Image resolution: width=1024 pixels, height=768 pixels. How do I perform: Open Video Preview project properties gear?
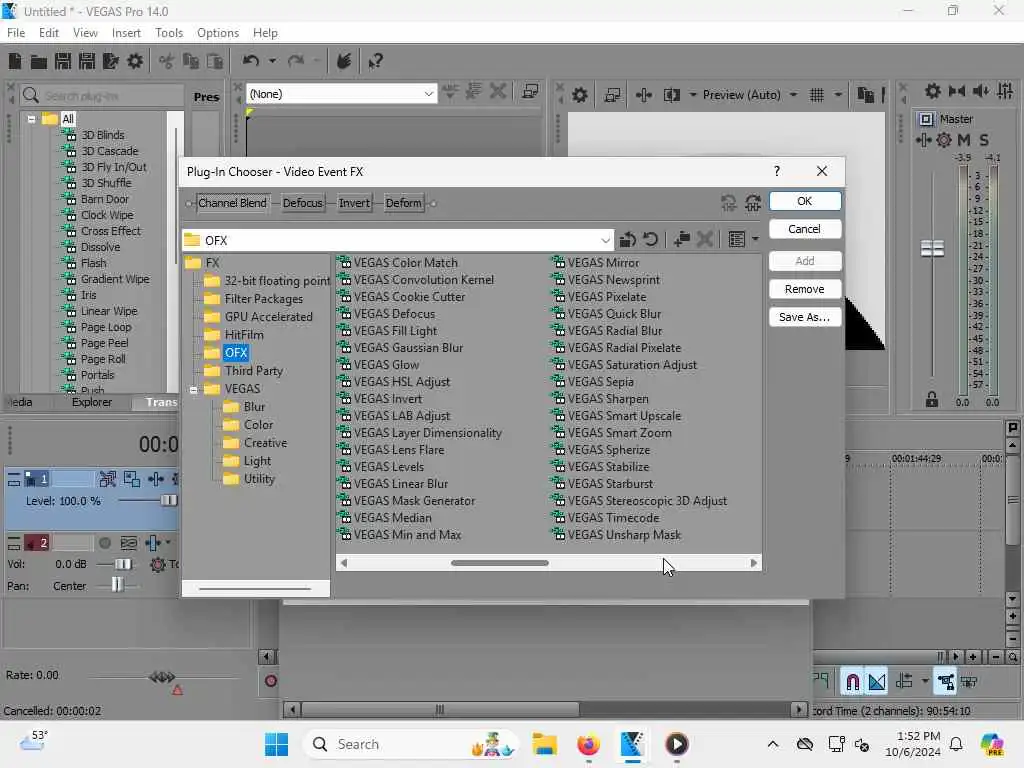579,95
